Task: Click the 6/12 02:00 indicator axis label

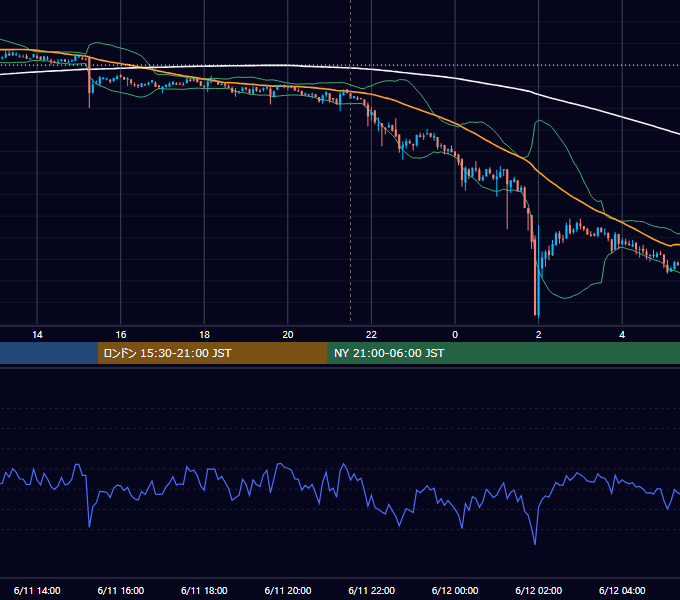Action: [x=539, y=590]
